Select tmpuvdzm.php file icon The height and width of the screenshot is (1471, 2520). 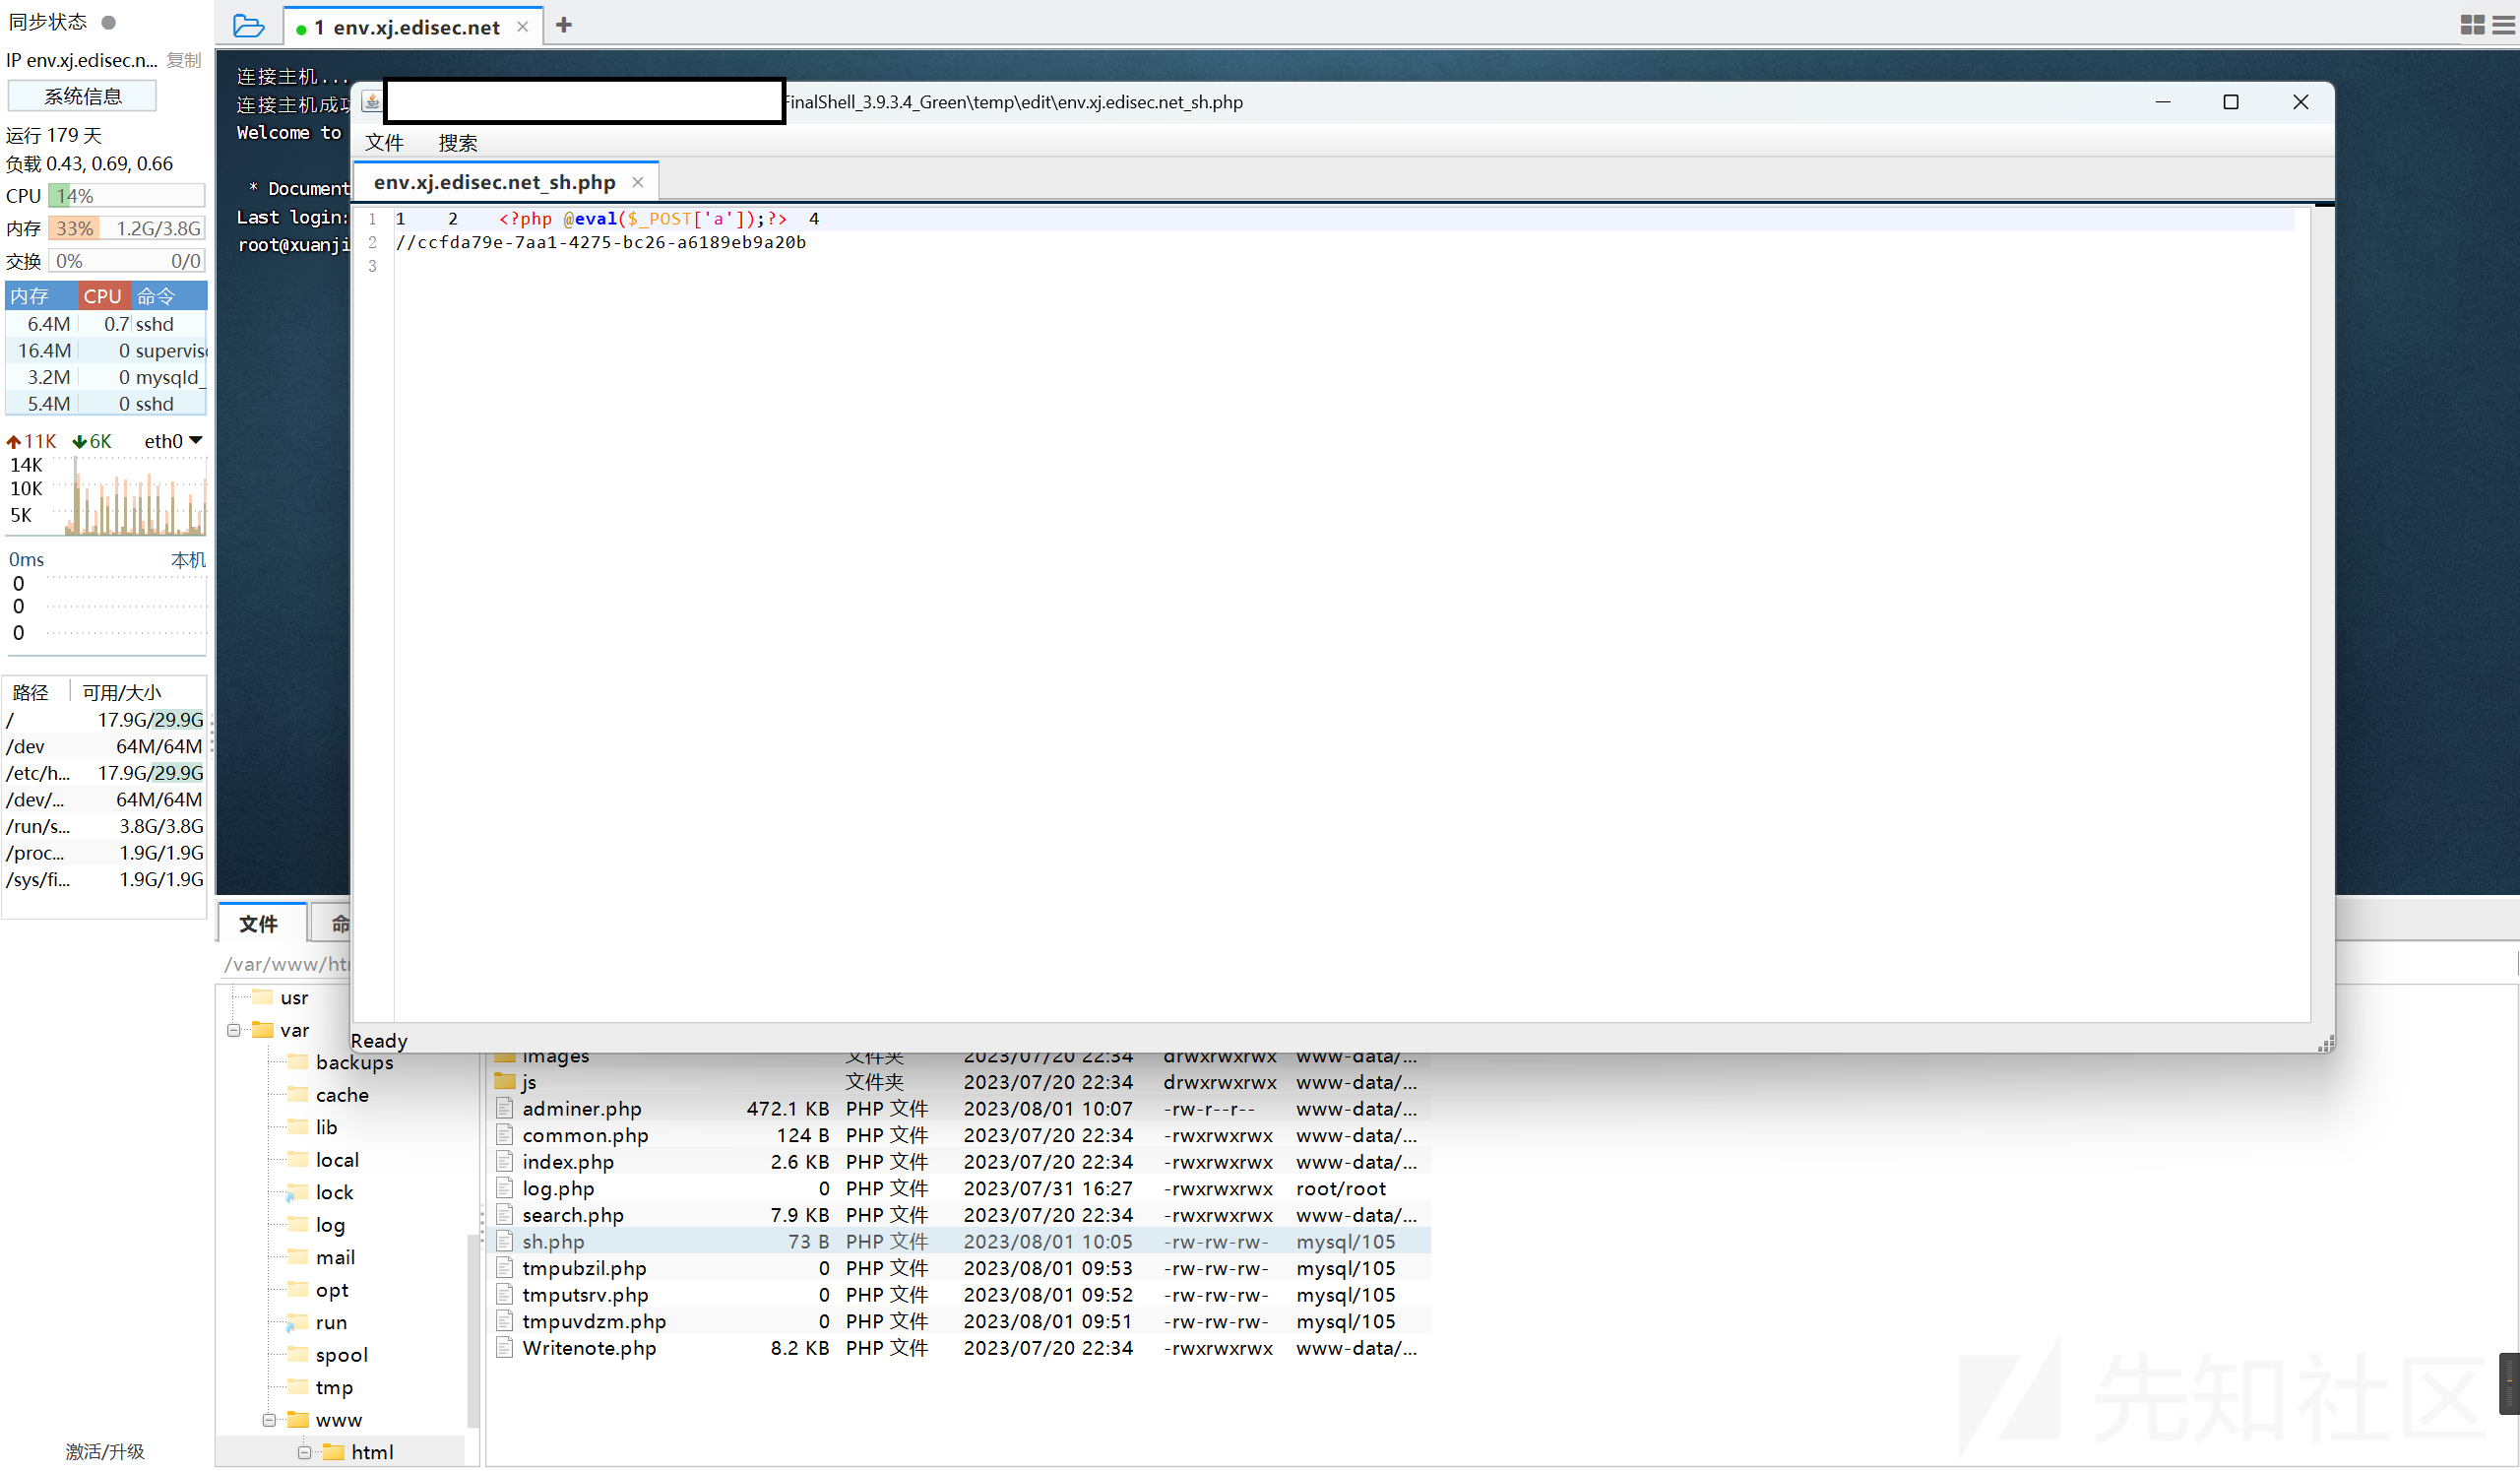coord(504,1321)
